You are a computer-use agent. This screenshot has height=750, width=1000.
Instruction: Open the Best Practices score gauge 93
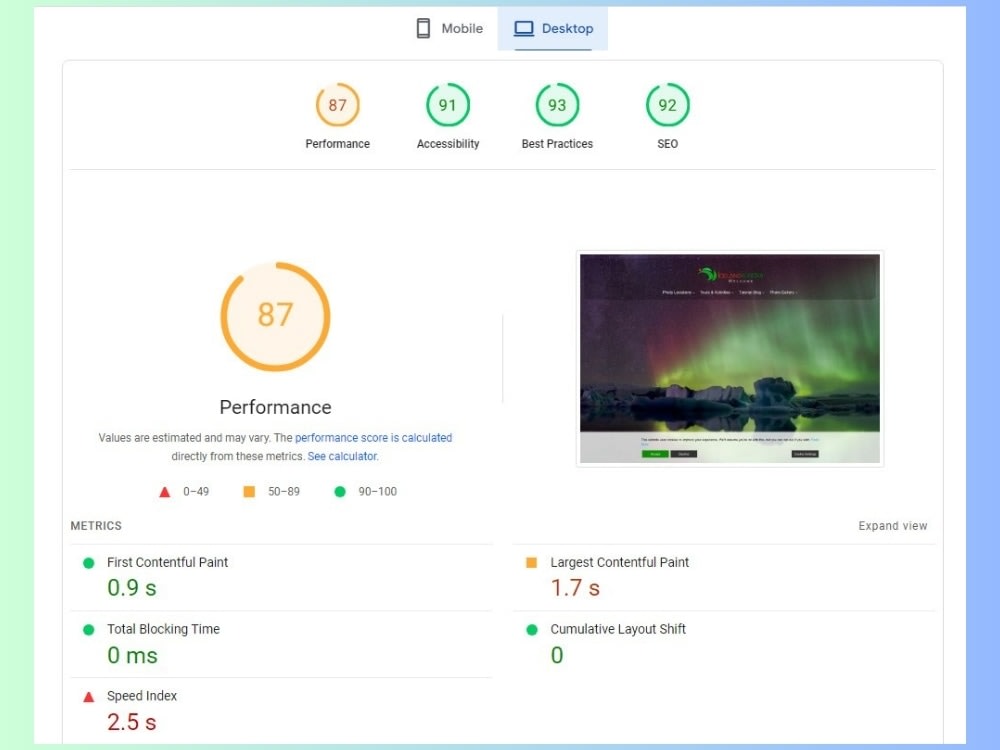point(557,105)
